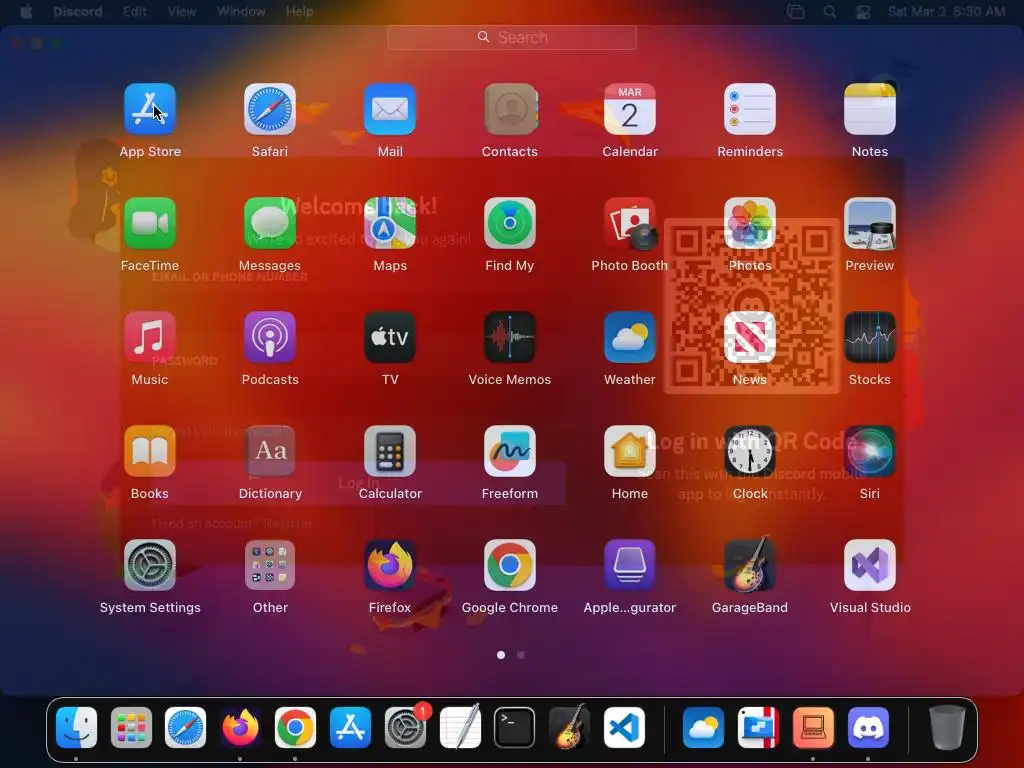1024x768 pixels.
Task: Open Home app
Action: coord(630,451)
